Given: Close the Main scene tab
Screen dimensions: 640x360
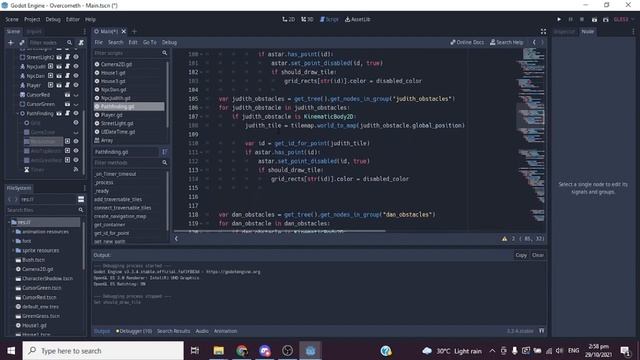Looking at the screenshot, I should 124,31.
